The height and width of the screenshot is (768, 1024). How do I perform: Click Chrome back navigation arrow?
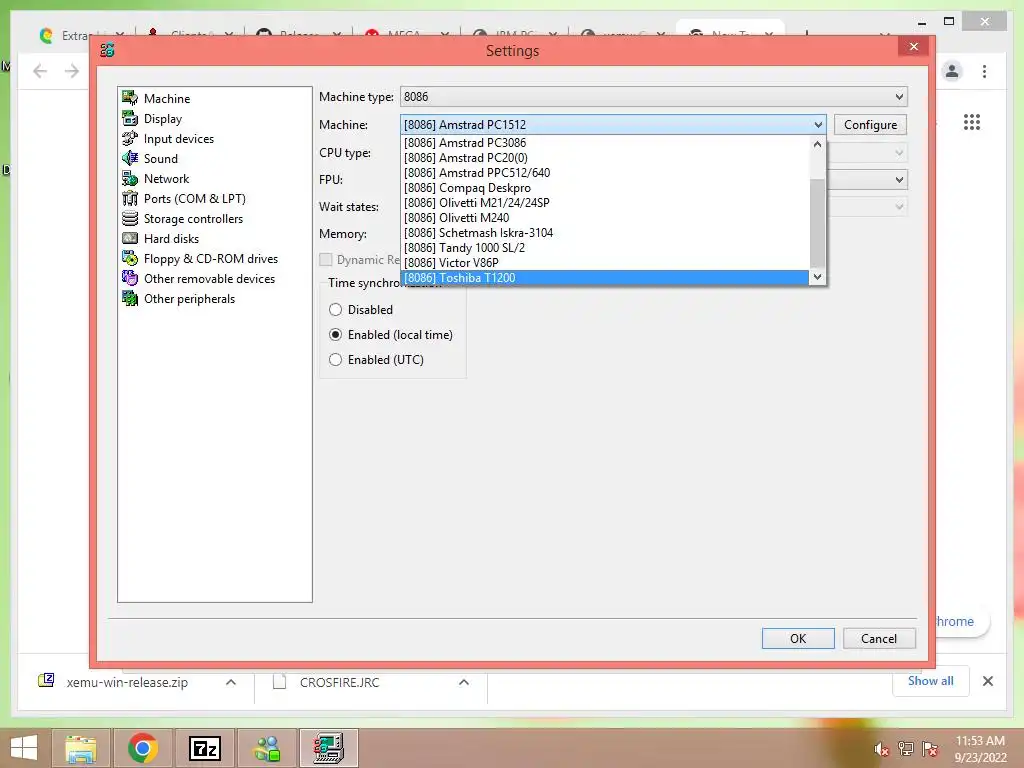tap(40, 71)
